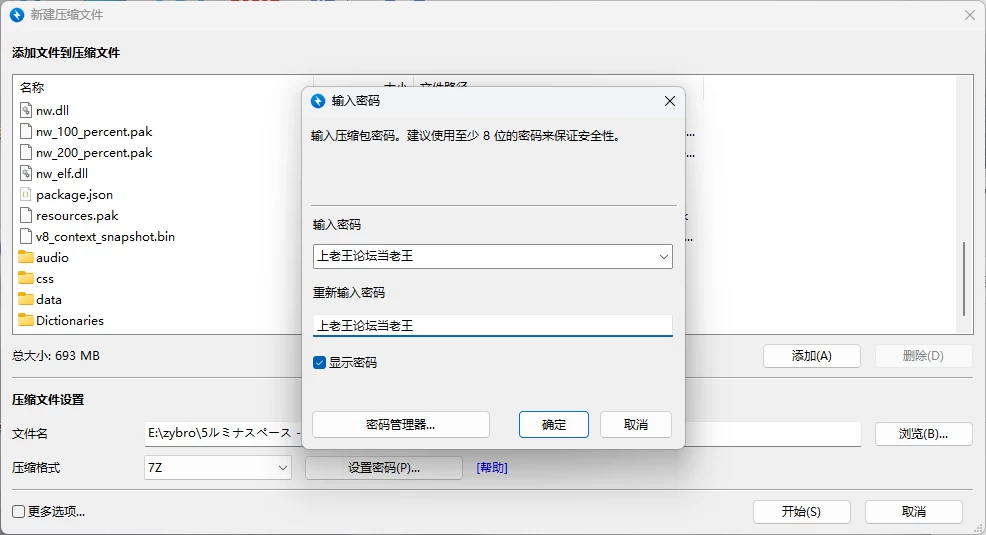Viewport: 986px width, 535px height.
Task: Select the nw_elf.dll file name
Action: click(x=62, y=173)
